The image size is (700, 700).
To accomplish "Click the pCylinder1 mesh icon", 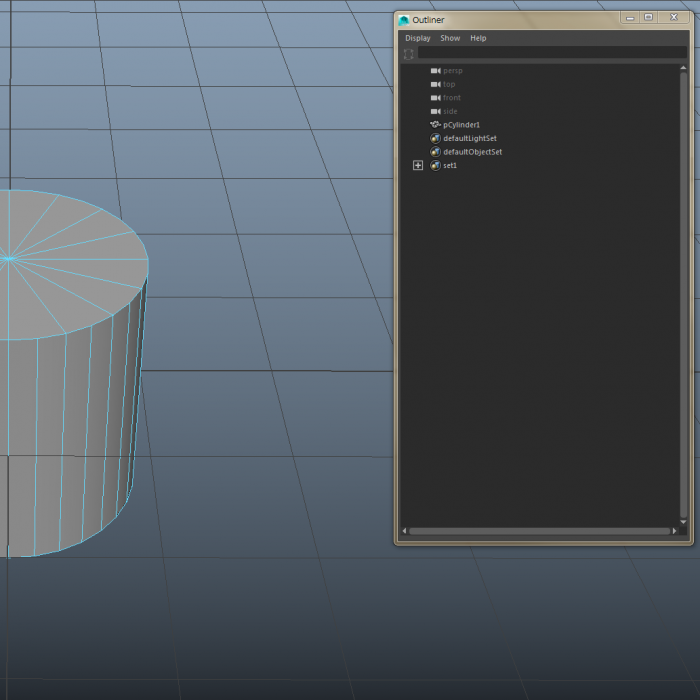I will (435, 125).
